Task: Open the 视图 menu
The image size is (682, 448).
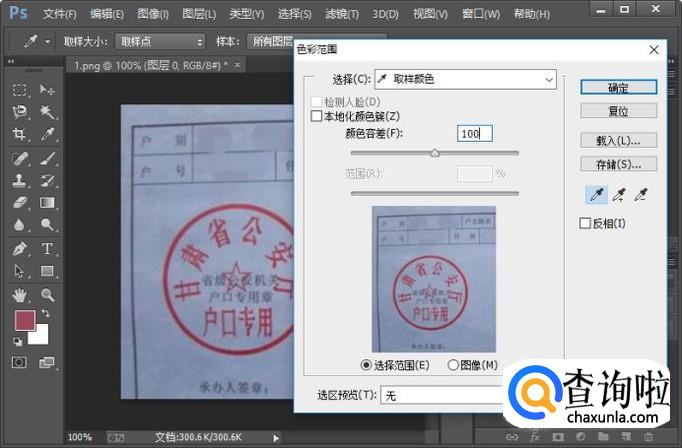Action: coord(430,14)
